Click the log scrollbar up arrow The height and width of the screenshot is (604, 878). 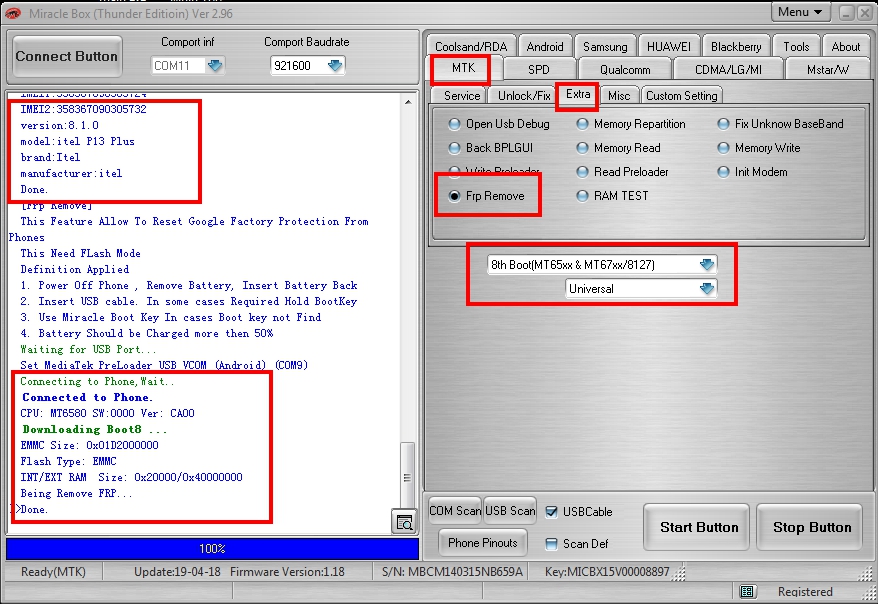coord(408,102)
